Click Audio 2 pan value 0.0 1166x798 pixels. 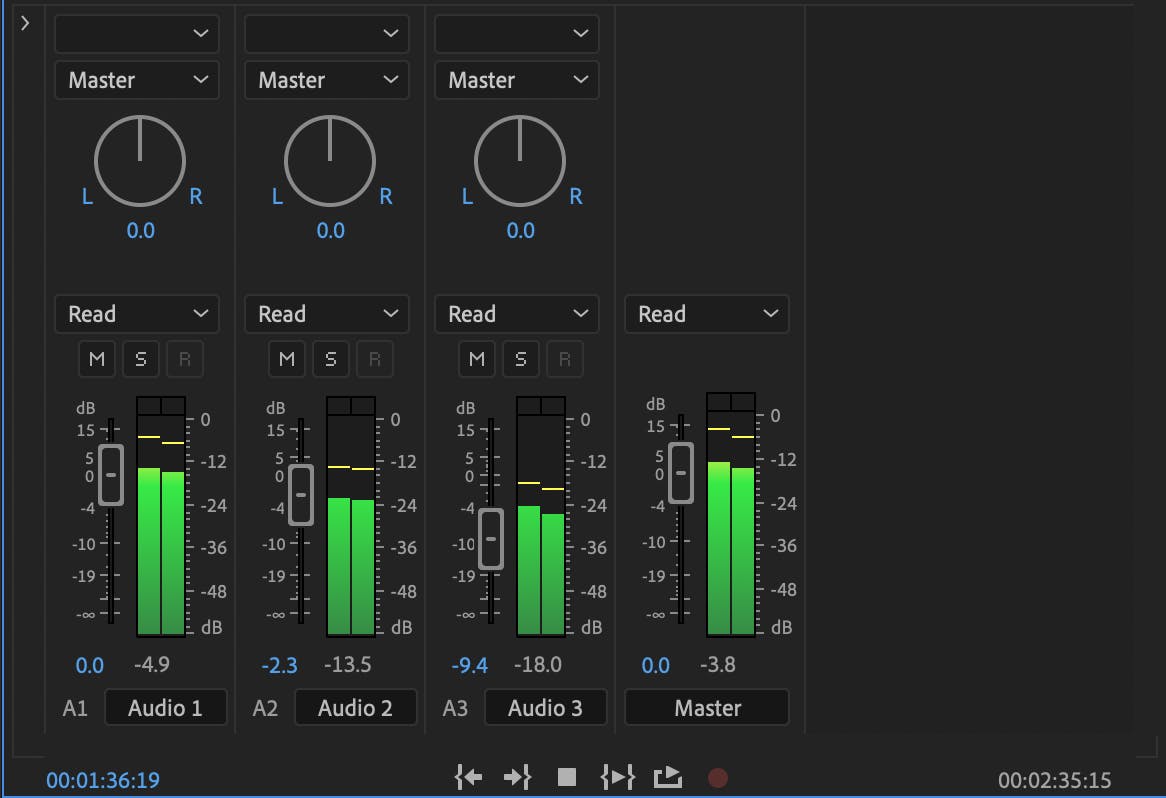click(x=331, y=231)
